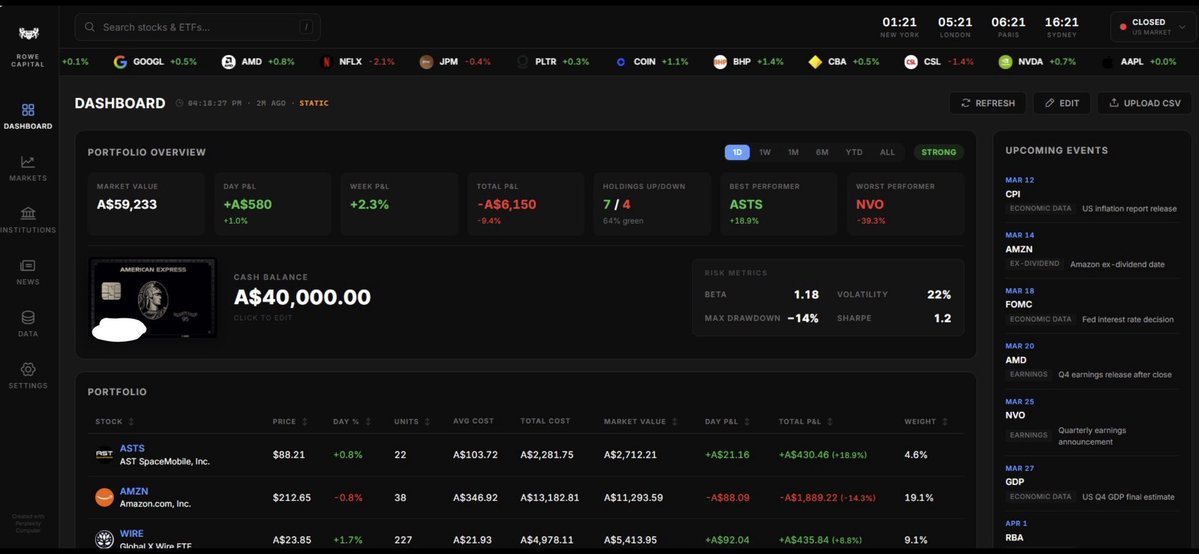Open the Data database icon
This screenshot has height=554, width=1199.
pos(28,318)
